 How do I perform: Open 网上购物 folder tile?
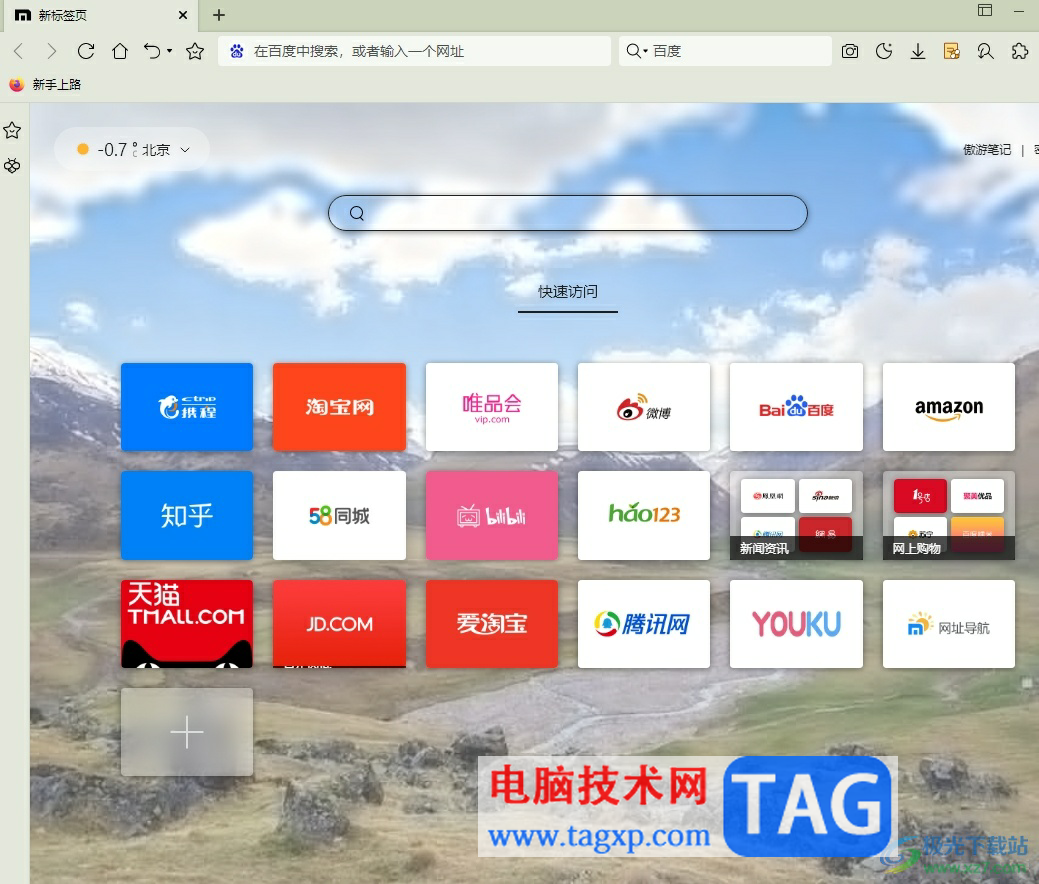(949, 516)
